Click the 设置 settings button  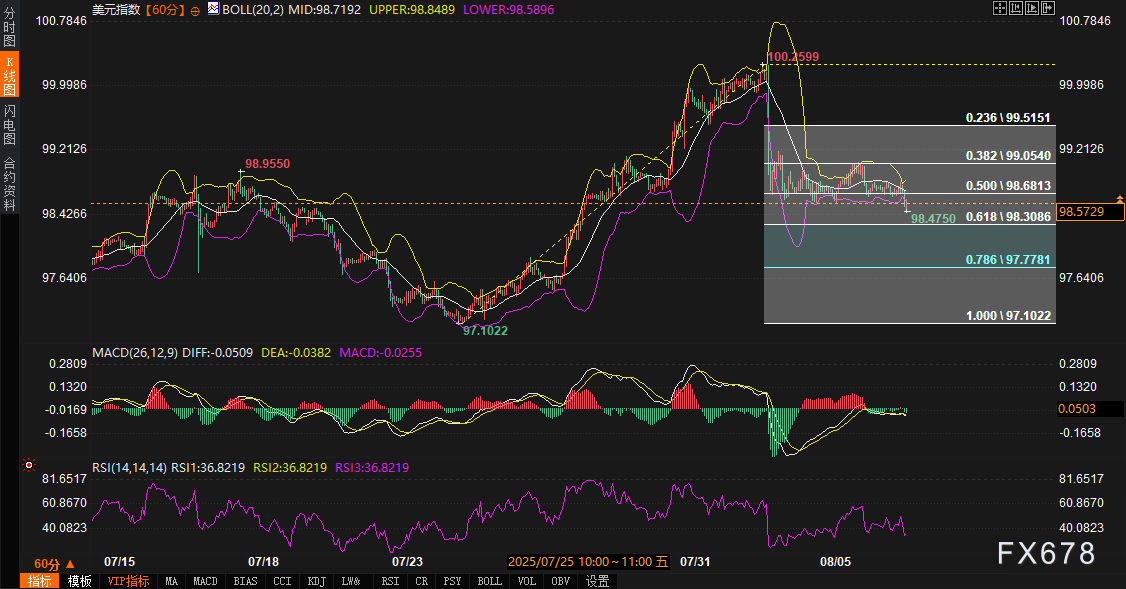pos(597,581)
